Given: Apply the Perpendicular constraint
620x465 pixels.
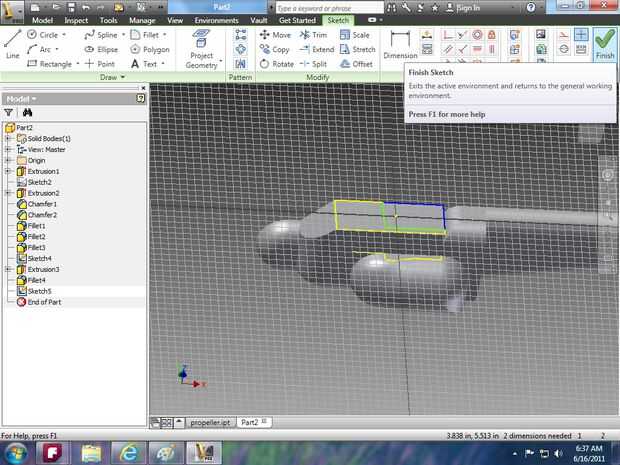Looking at the screenshot, I should 462,49.
